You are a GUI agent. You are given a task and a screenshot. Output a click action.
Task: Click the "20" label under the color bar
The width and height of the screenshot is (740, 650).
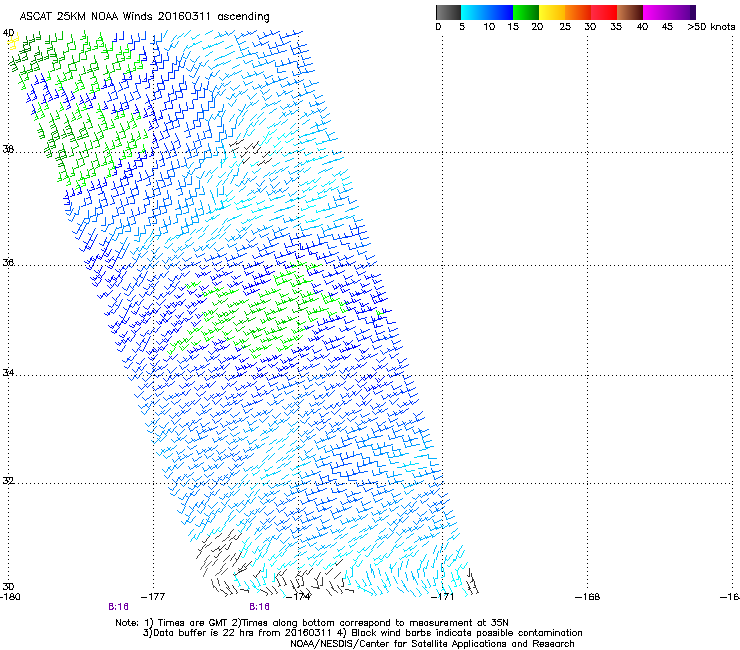coord(537,27)
